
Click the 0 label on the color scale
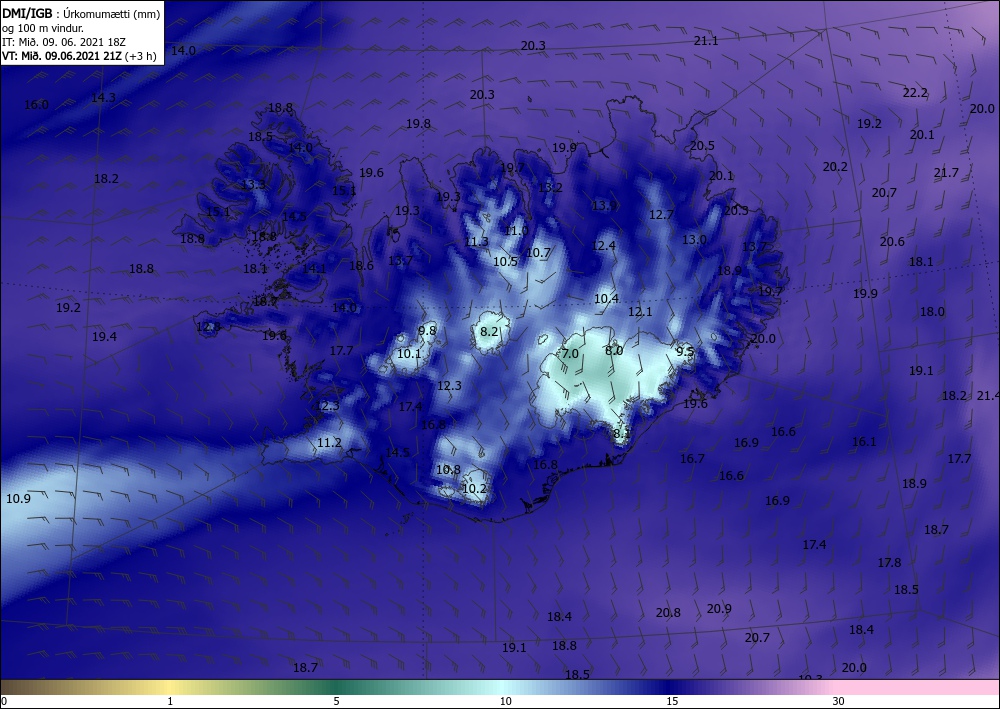tap(4, 701)
